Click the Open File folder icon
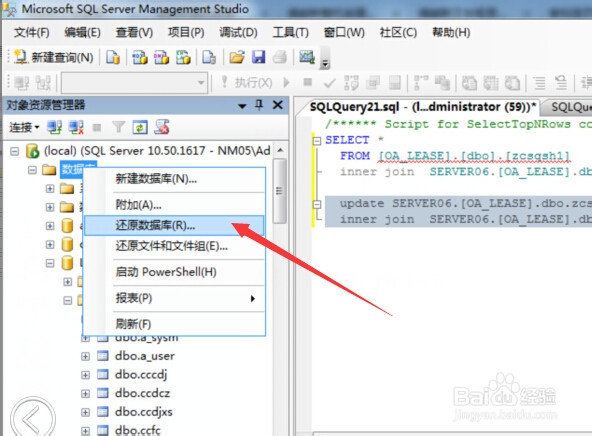This screenshot has width=592, height=436. [x=237, y=57]
